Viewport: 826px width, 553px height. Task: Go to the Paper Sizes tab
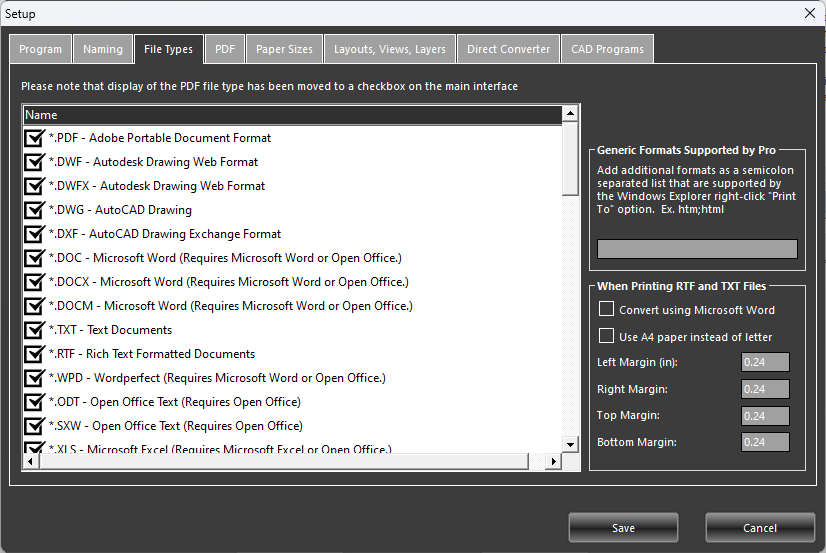click(x=284, y=49)
